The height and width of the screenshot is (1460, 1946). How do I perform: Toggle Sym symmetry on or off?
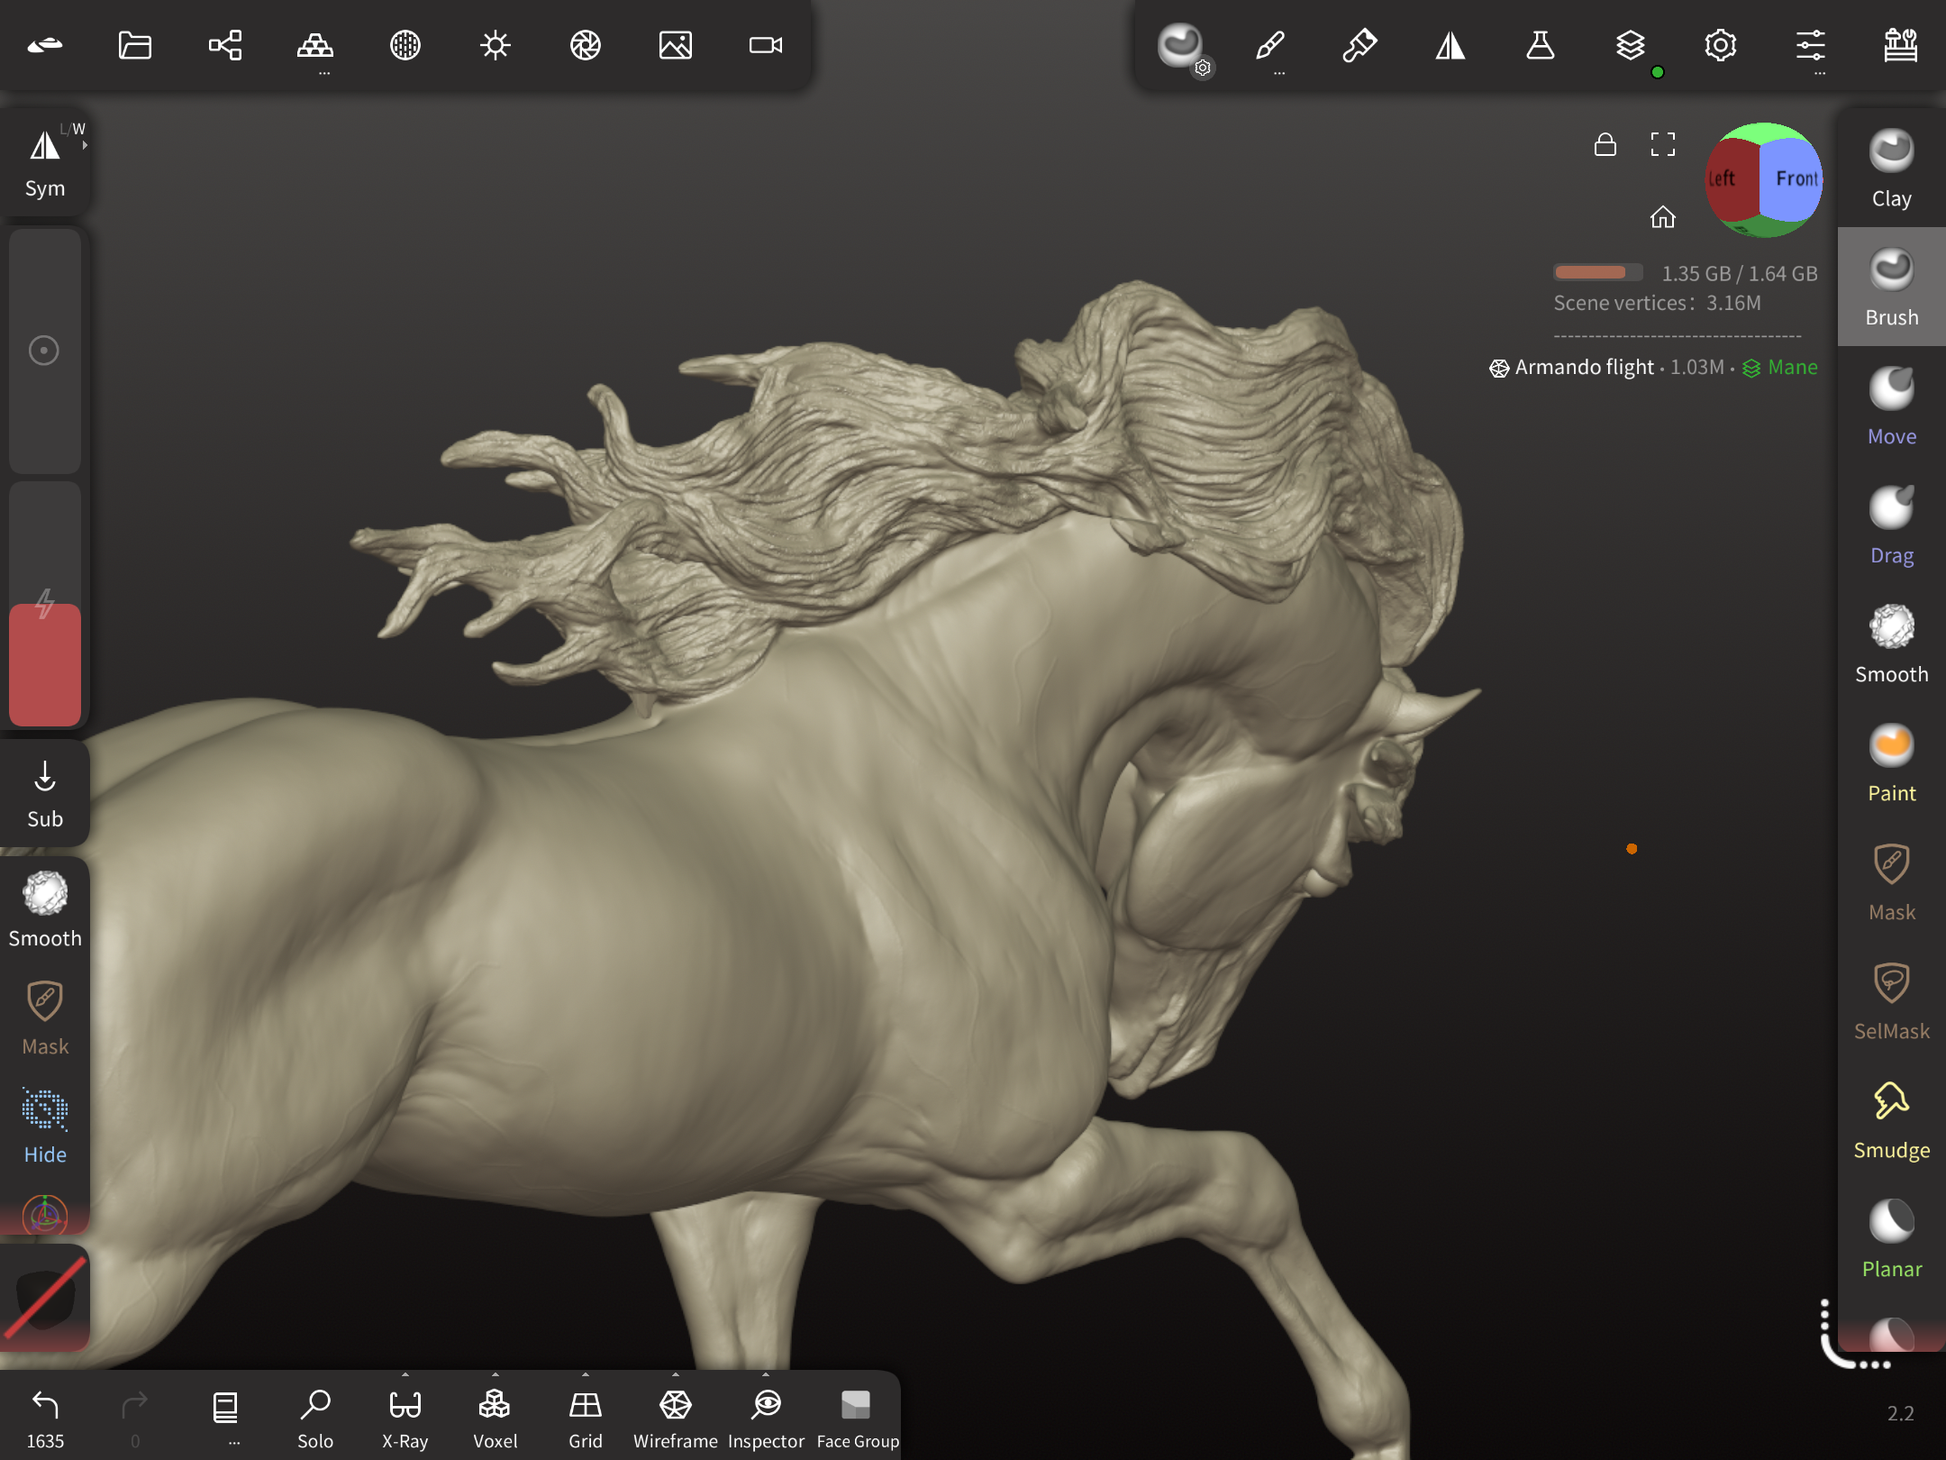(x=44, y=163)
